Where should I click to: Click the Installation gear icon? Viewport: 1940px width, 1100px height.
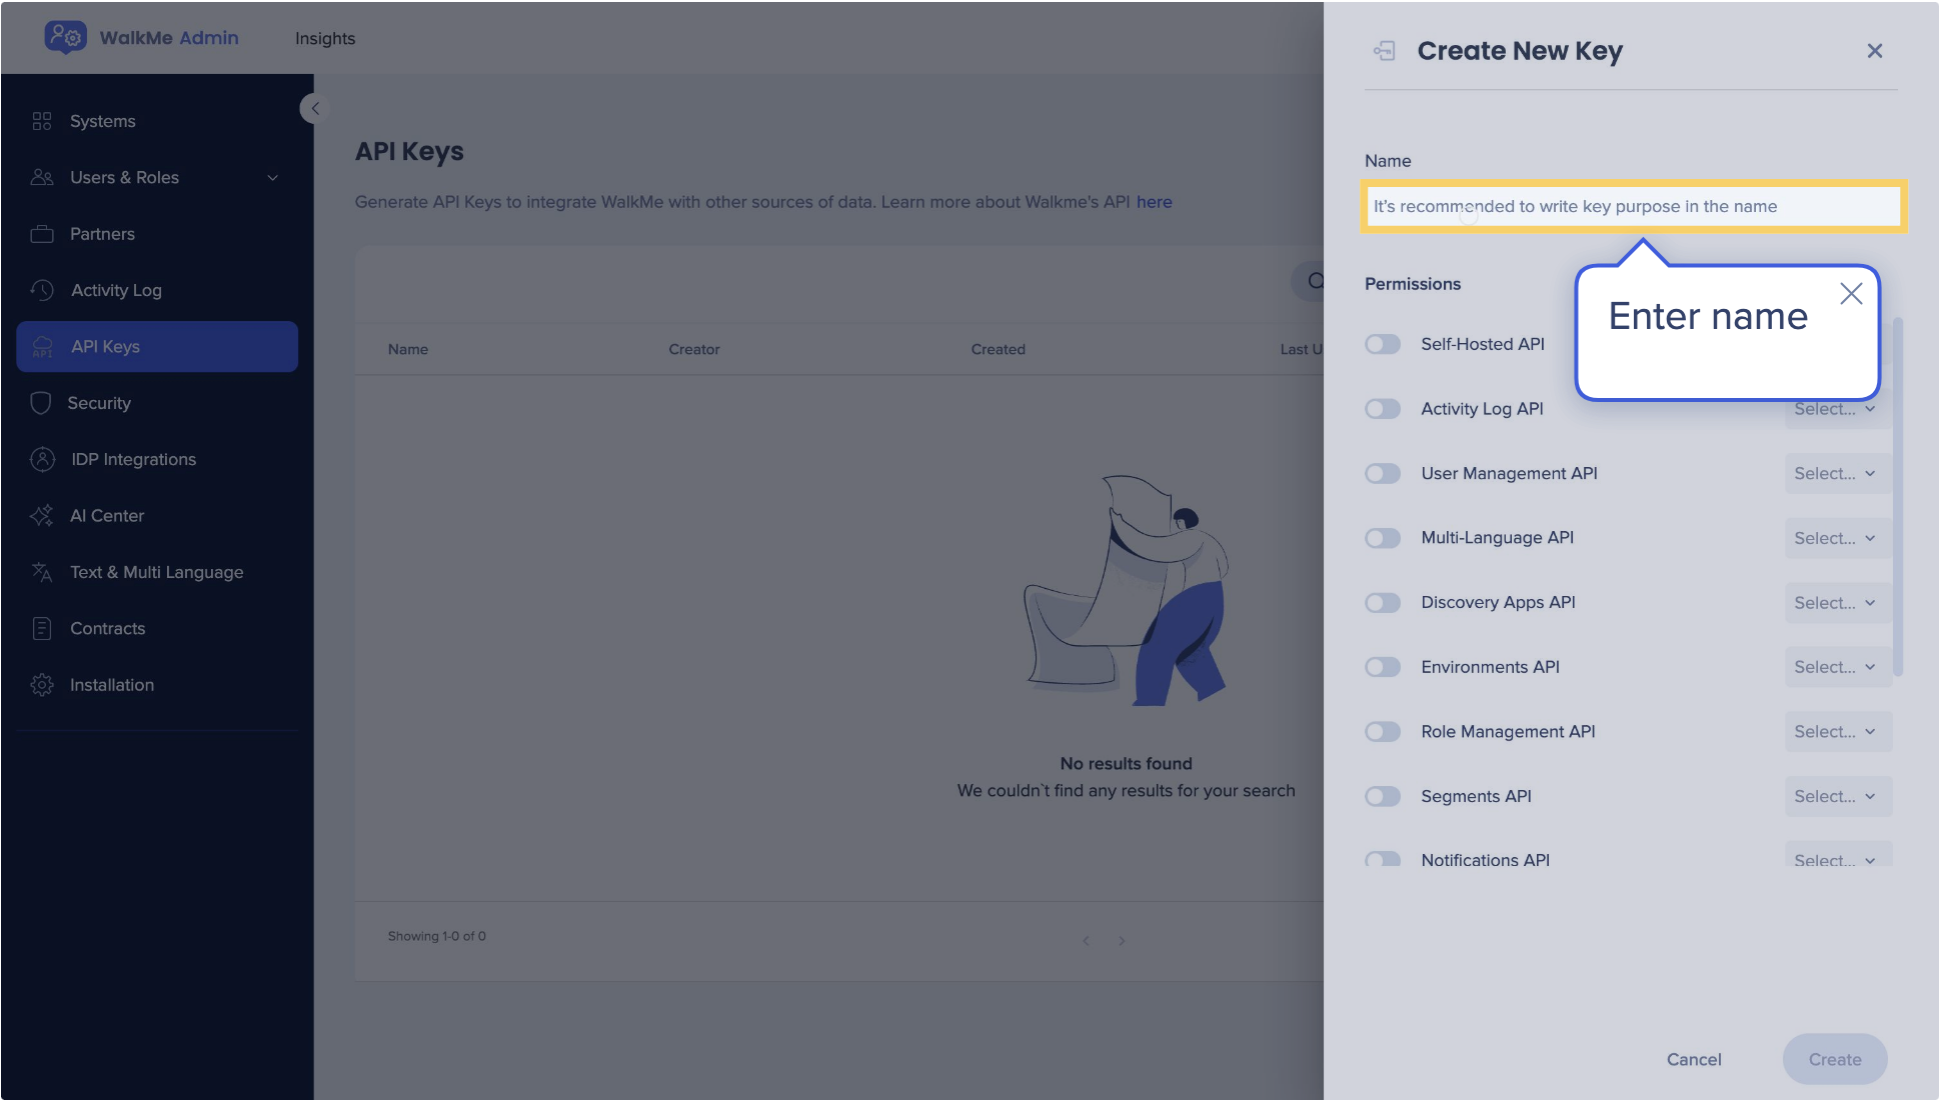tap(41, 685)
